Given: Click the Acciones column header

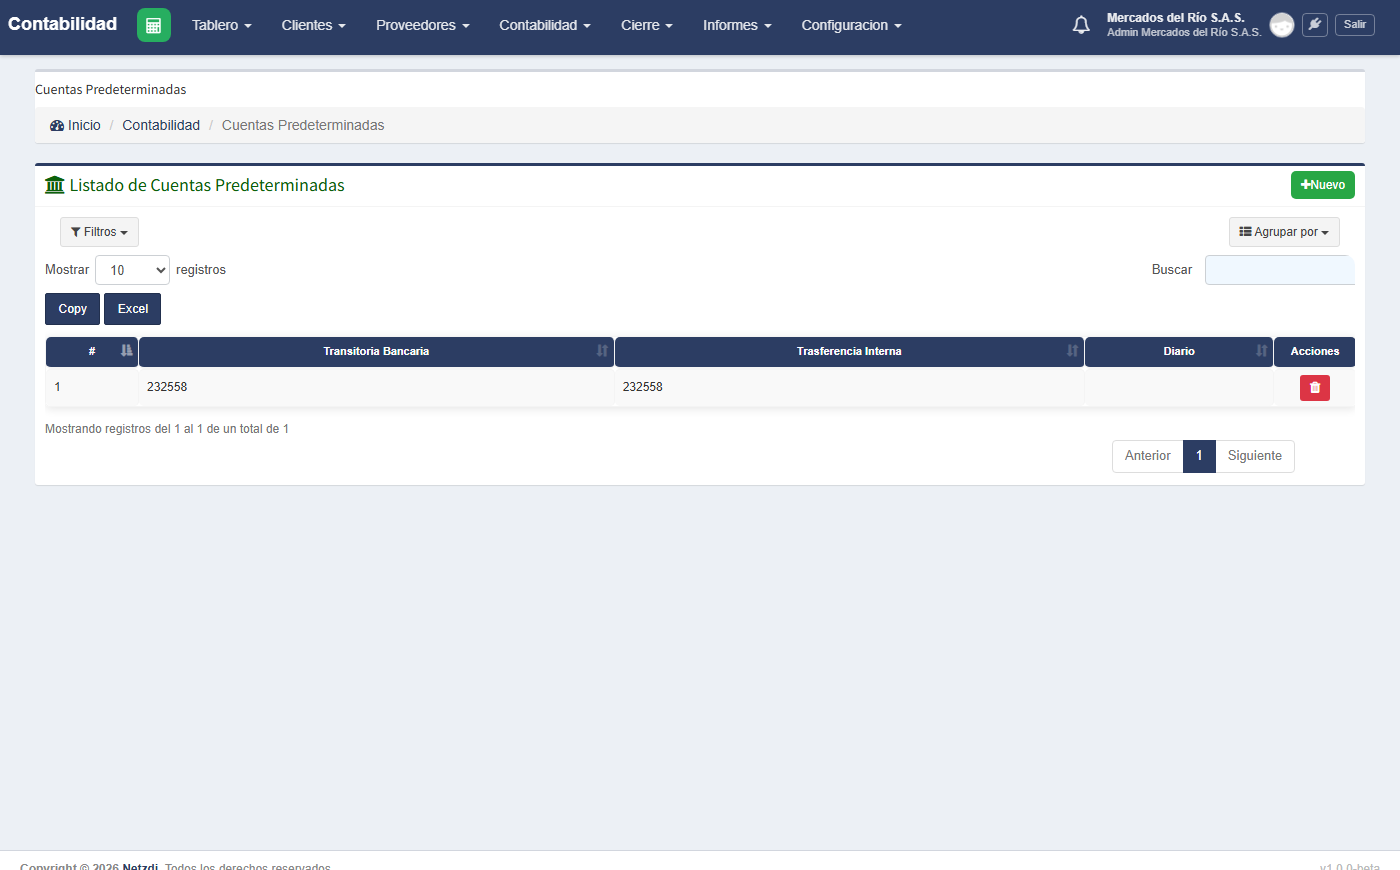Looking at the screenshot, I should pos(1314,352).
